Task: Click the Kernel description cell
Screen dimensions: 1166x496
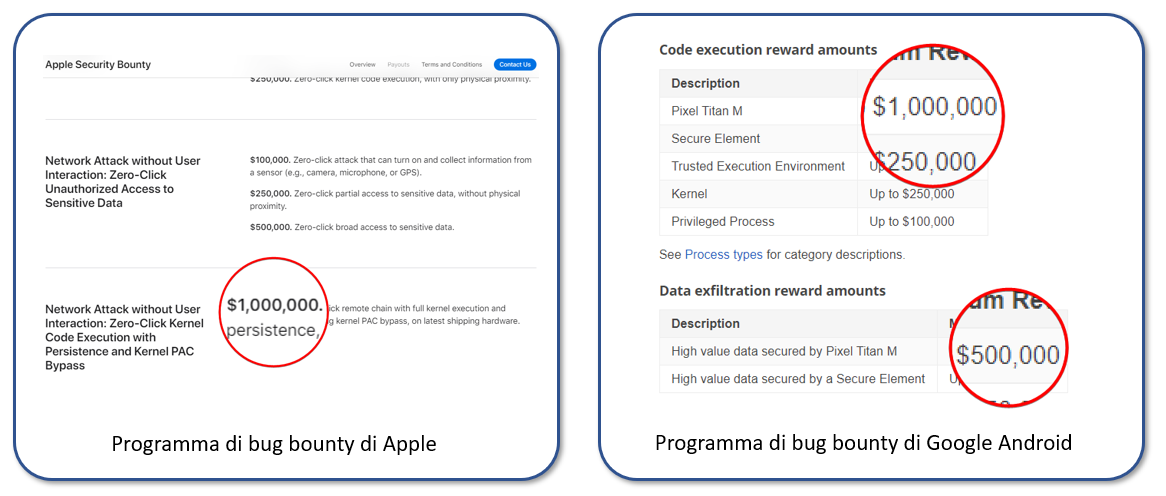Action: [689, 194]
